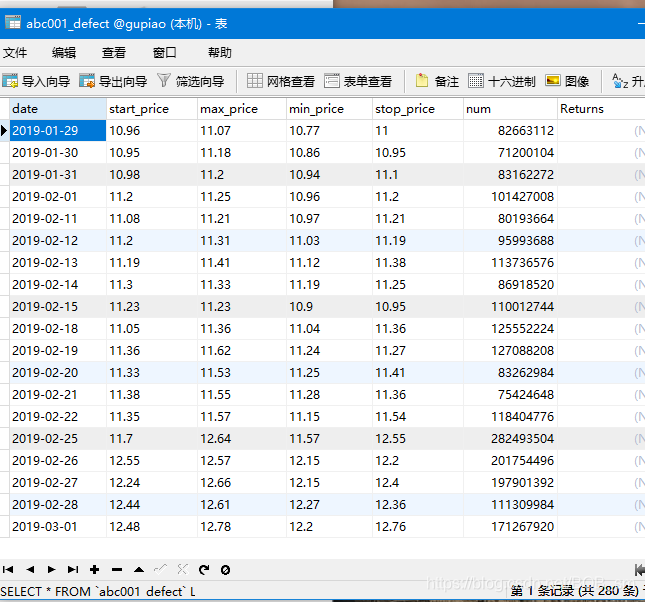Open the Import Wizard (导入向导)
Image resolution: width=645 pixels, height=602 pixels.
click(36, 81)
